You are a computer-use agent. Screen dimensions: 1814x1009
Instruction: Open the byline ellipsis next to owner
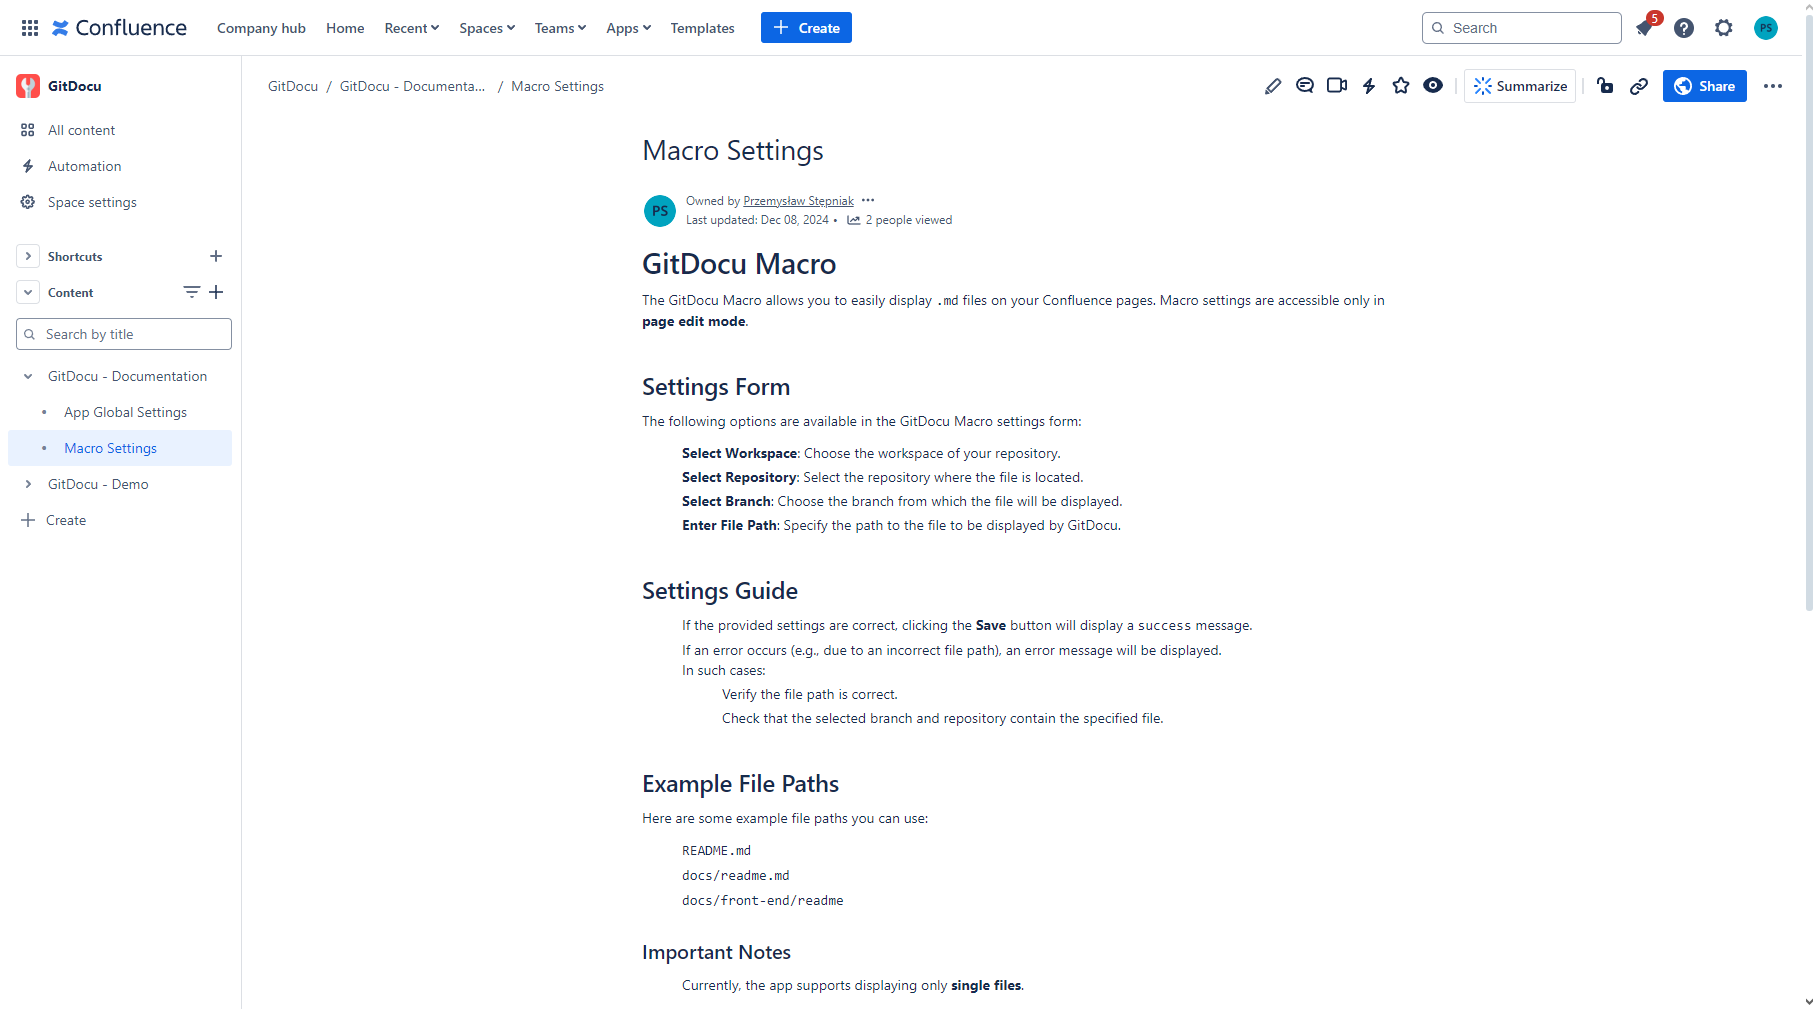pyautogui.click(x=868, y=200)
